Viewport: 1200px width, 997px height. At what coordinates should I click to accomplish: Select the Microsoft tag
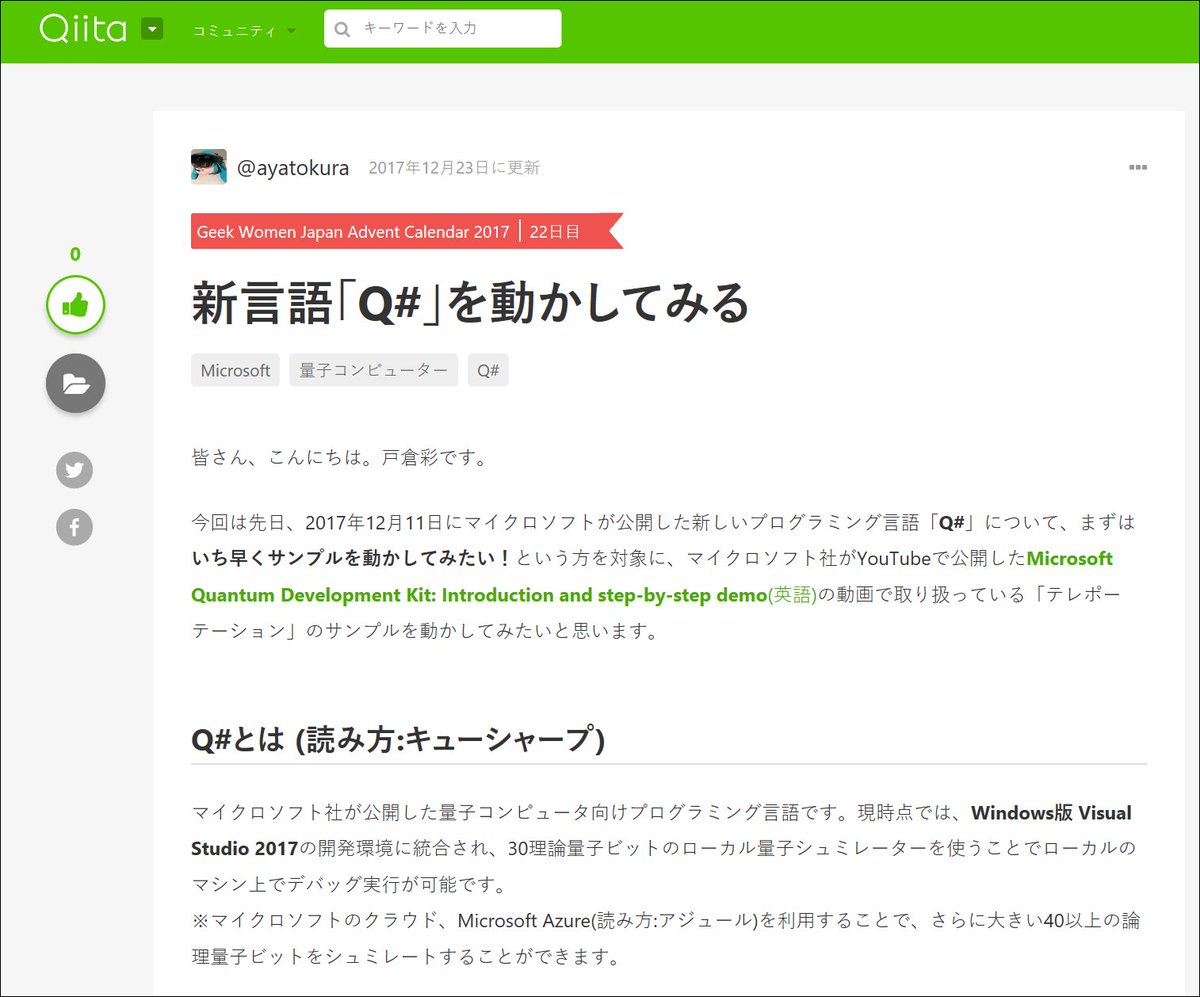235,370
